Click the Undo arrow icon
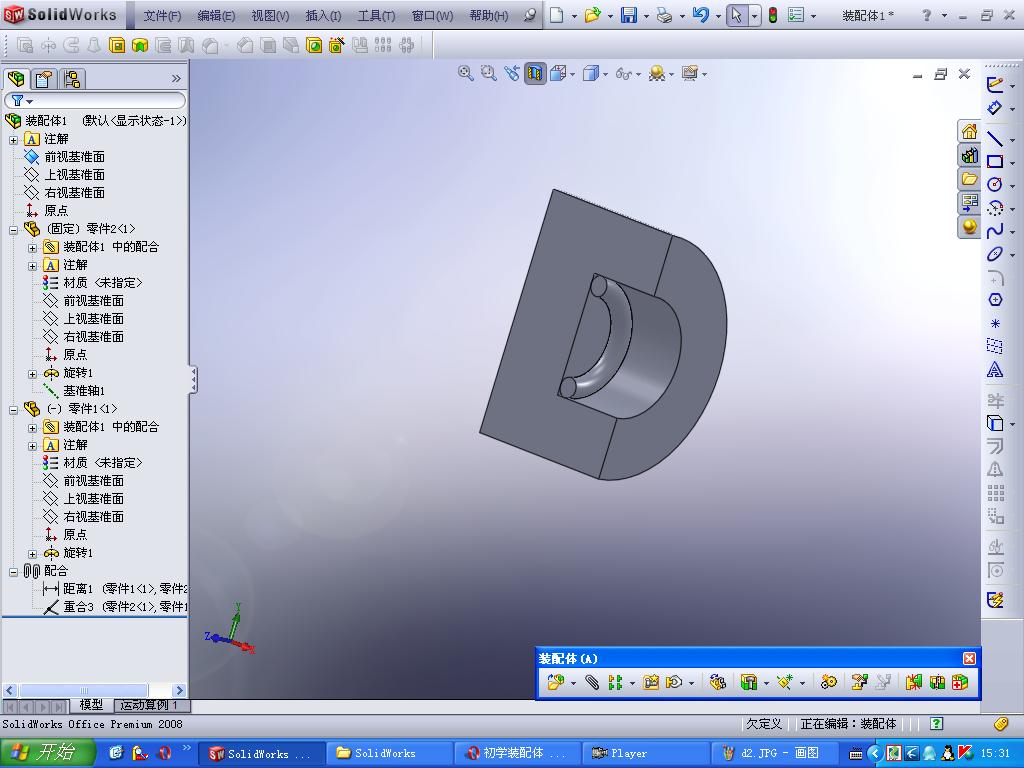The width and height of the screenshot is (1024, 768). [x=700, y=15]
